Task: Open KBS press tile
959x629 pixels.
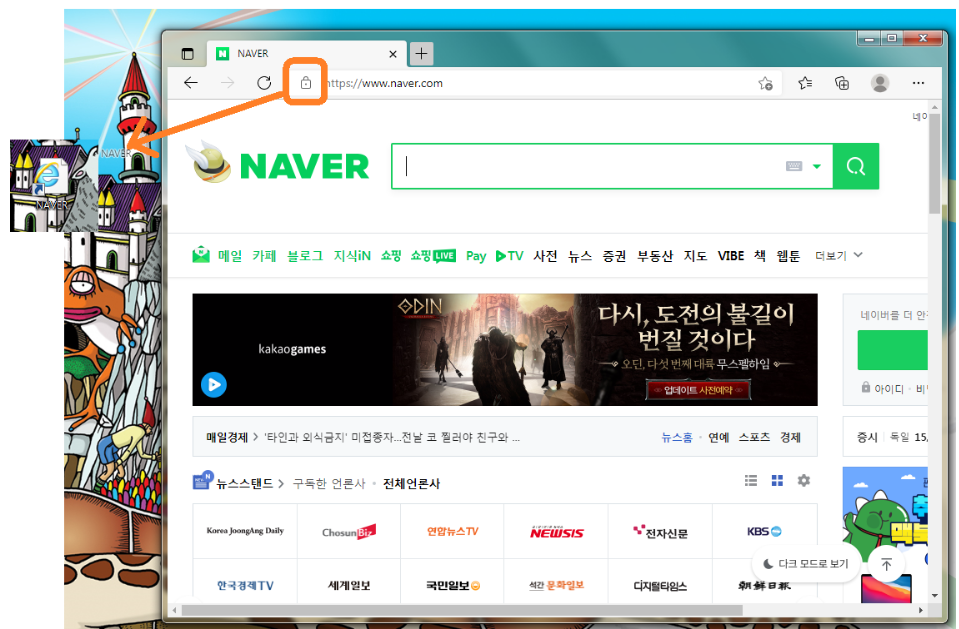Action: pos(765,531)
